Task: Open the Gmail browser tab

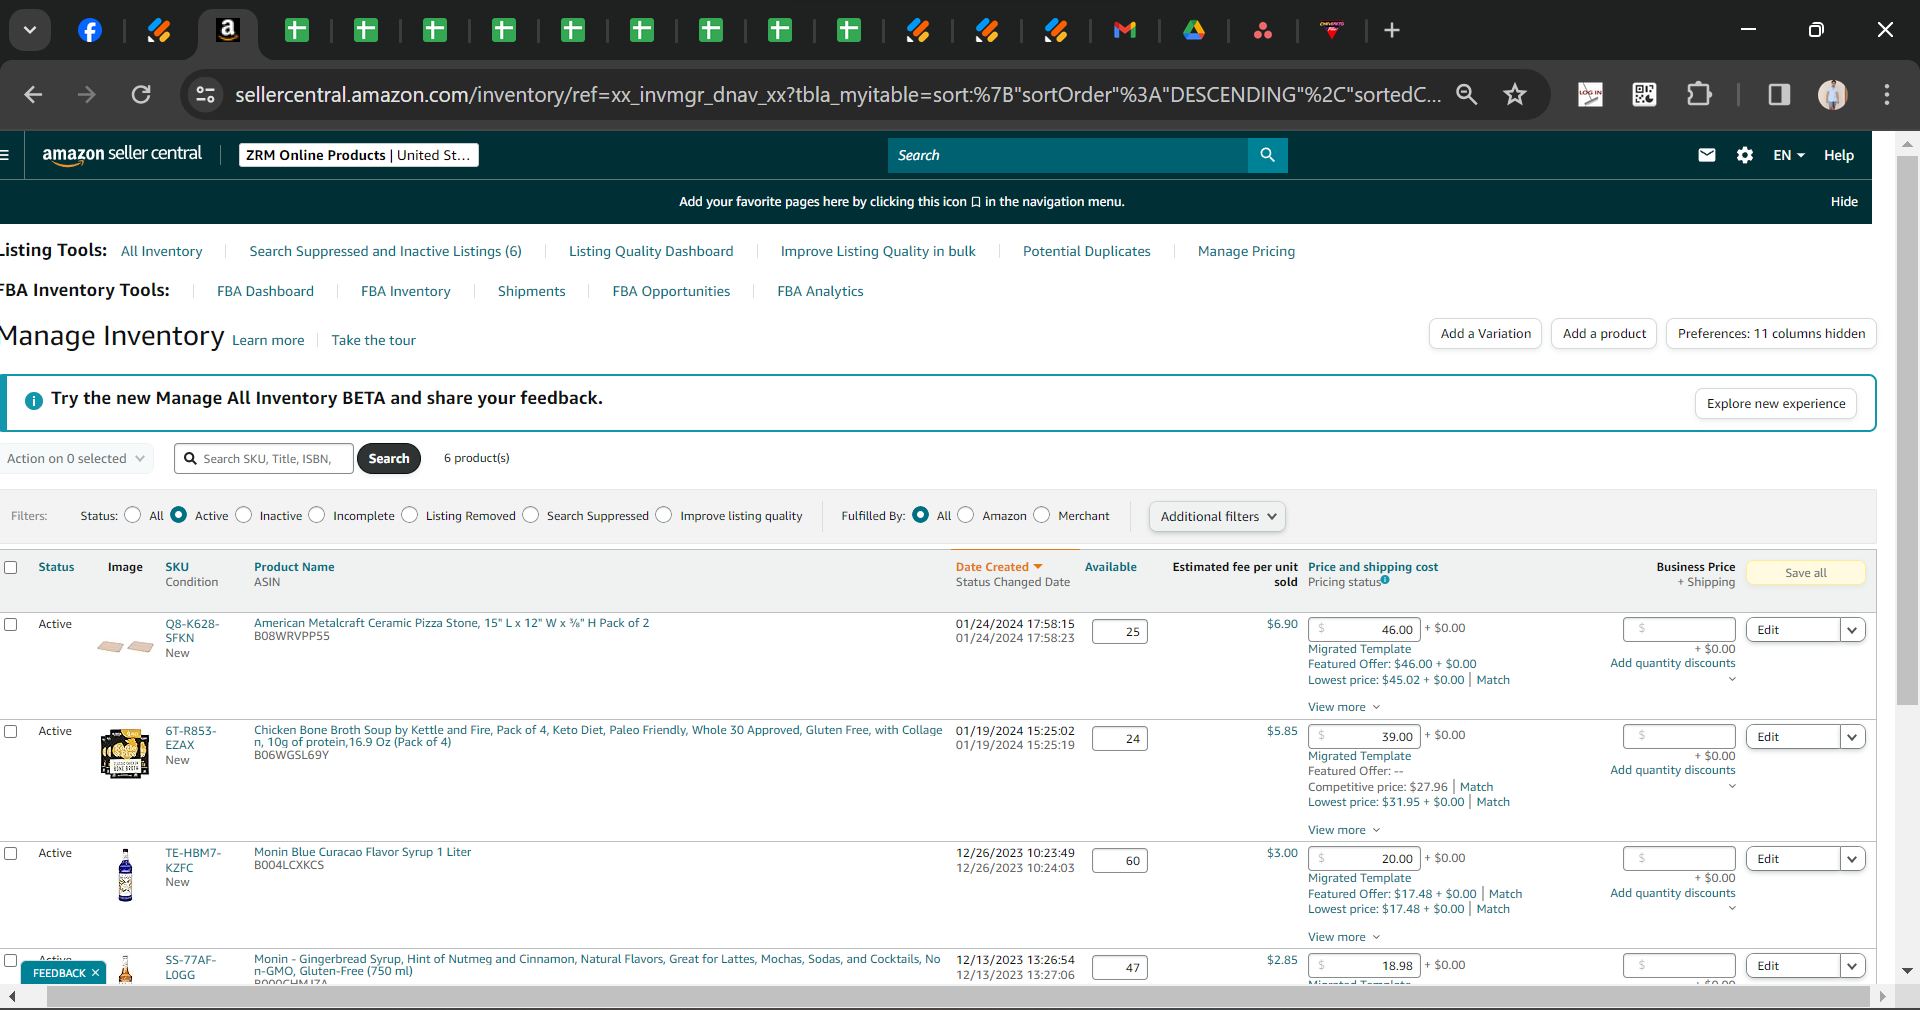Action: [1125, 30]
